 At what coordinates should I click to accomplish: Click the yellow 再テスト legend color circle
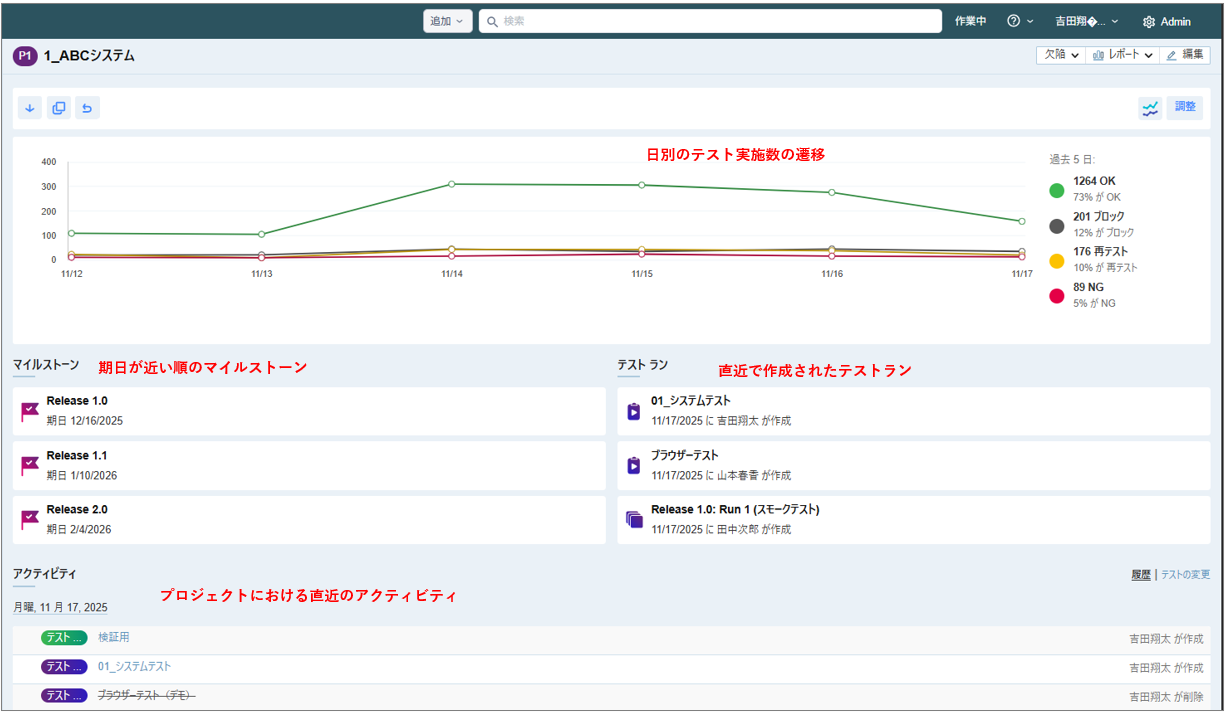pyautogui.click(x=1057, y=260)
